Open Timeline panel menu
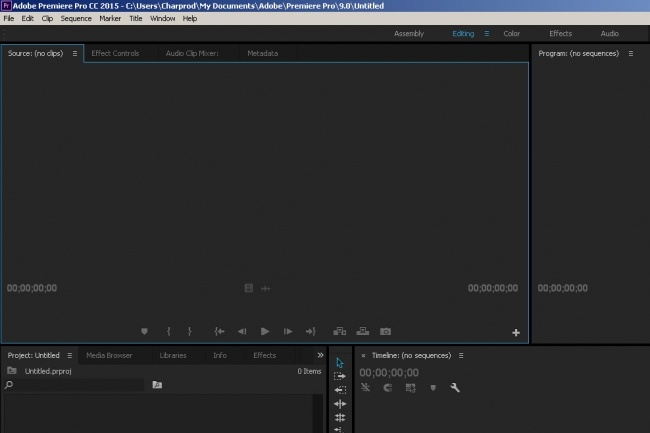Viewport: 650px width, 433px height. pyautogui.click(x=461, y=356)
